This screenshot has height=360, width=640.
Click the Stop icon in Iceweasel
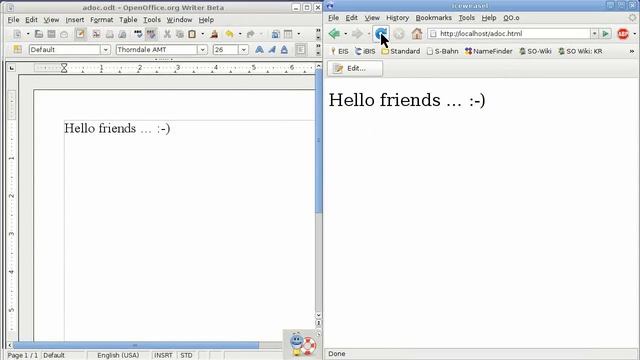[x=399, y=34]
